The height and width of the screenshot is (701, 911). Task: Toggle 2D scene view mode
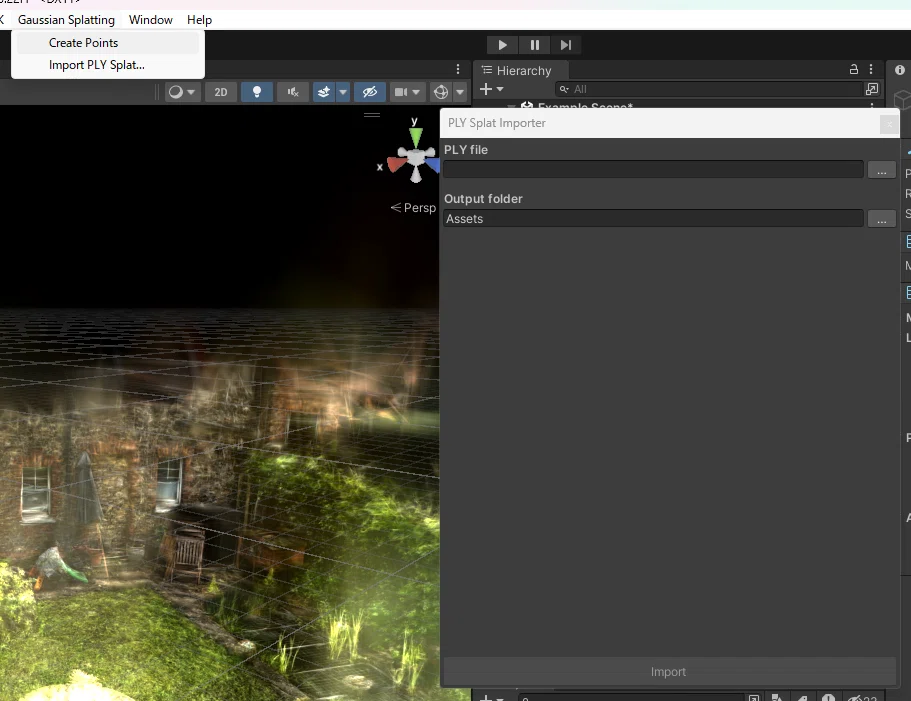221,92
